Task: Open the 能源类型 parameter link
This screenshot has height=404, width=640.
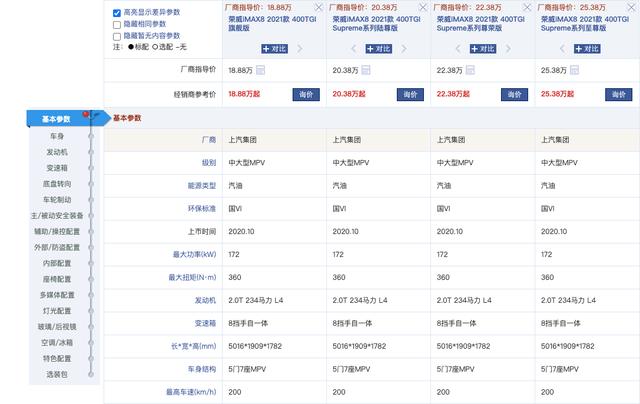Action: pyautogui.click(x=202, y=186)
